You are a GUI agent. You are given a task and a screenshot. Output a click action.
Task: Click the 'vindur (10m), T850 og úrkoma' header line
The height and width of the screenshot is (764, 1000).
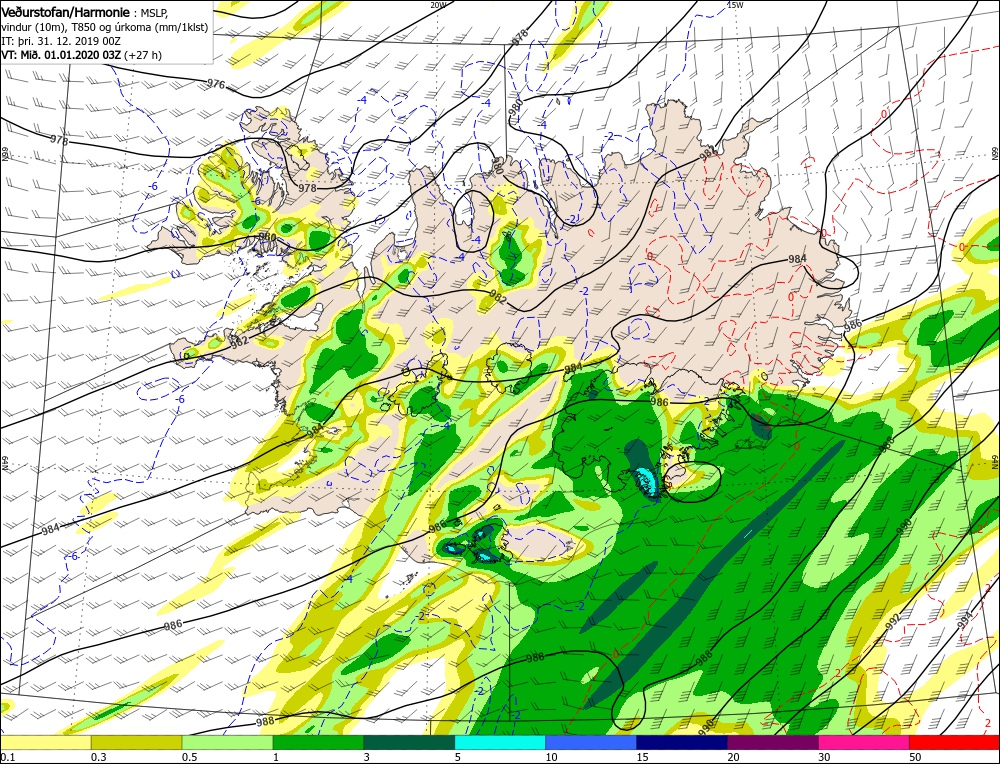pyautogui.click(x=105, y=26)
